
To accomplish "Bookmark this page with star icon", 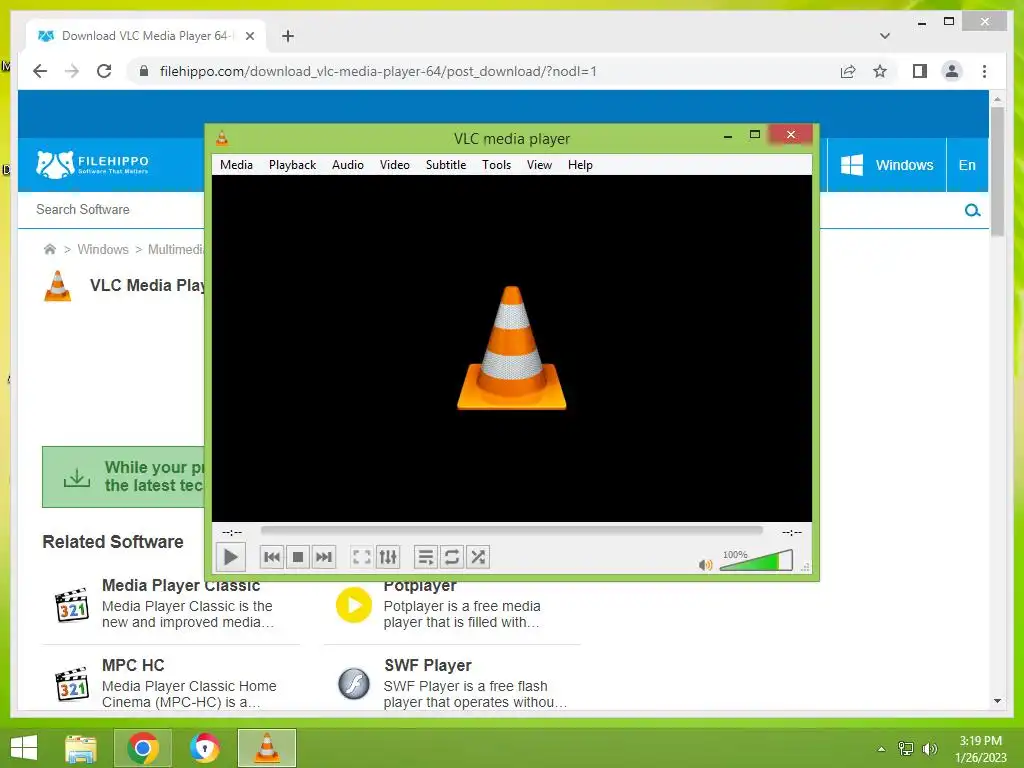I will (x=880, y=71).
